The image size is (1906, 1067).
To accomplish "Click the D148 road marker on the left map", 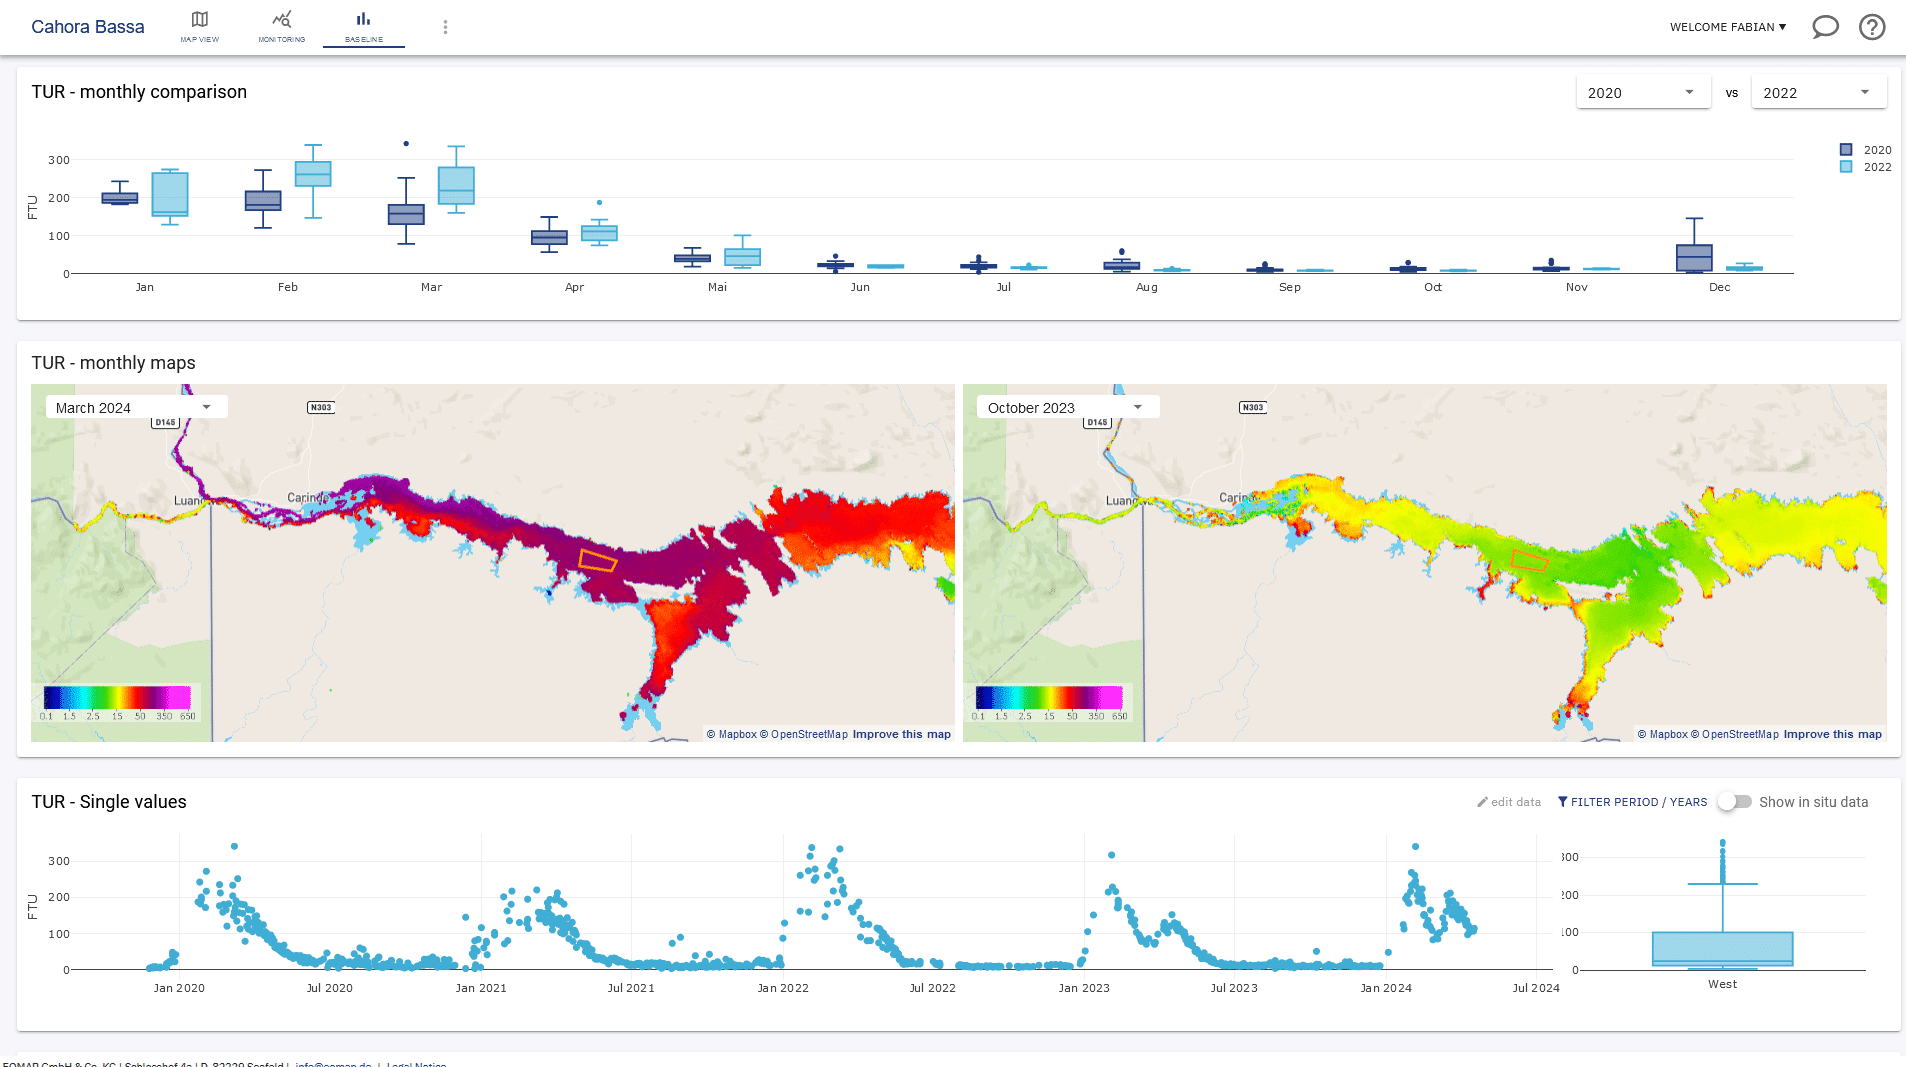I will coord(166,423).
